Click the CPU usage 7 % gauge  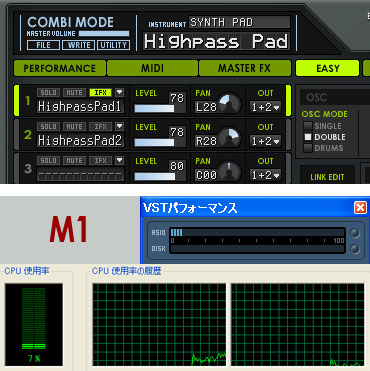coord(34,324)
